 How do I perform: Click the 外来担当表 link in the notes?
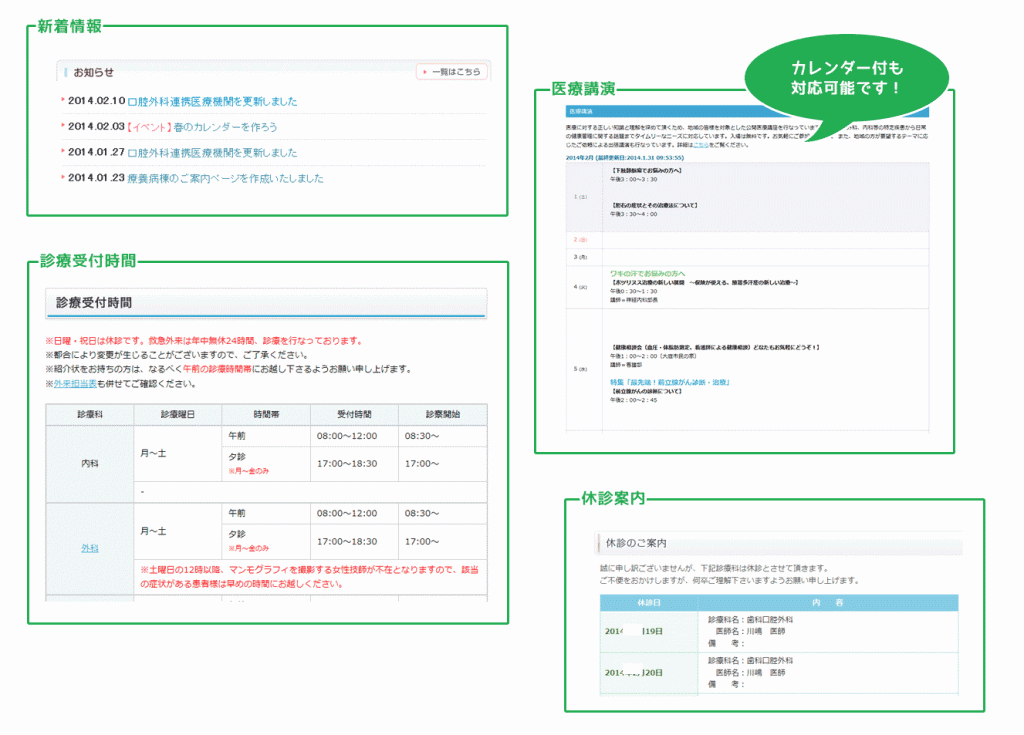coord(75,384)
